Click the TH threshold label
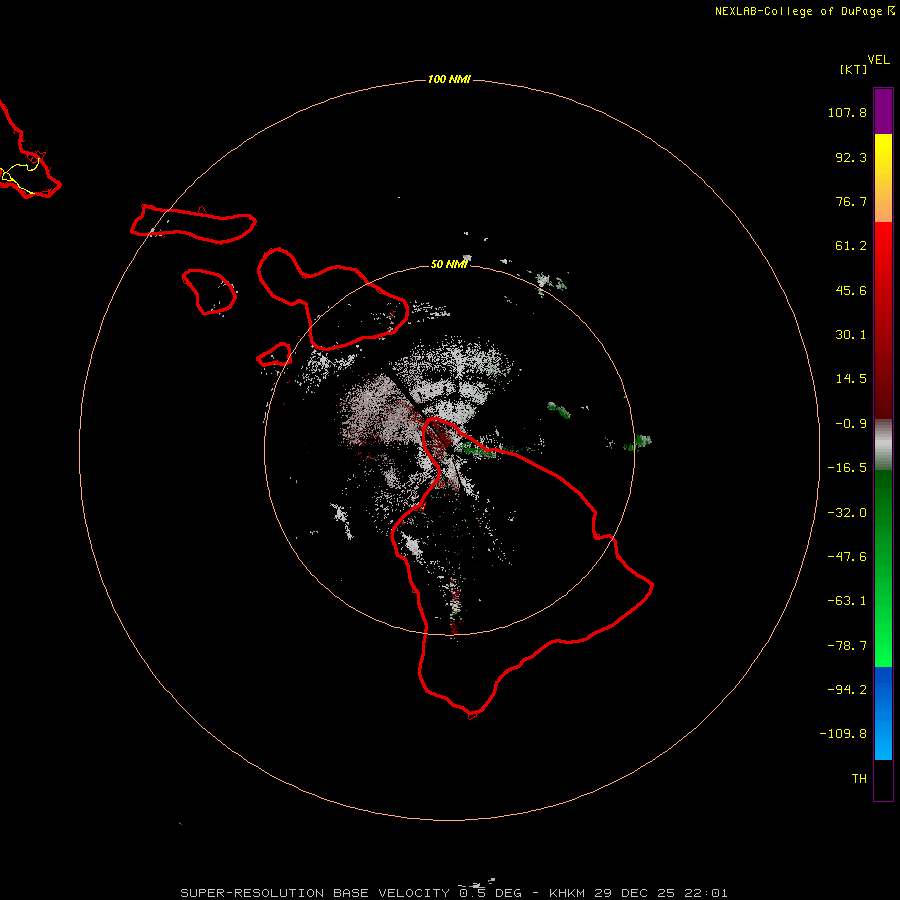Screen dimensions: 900x900 859,778
